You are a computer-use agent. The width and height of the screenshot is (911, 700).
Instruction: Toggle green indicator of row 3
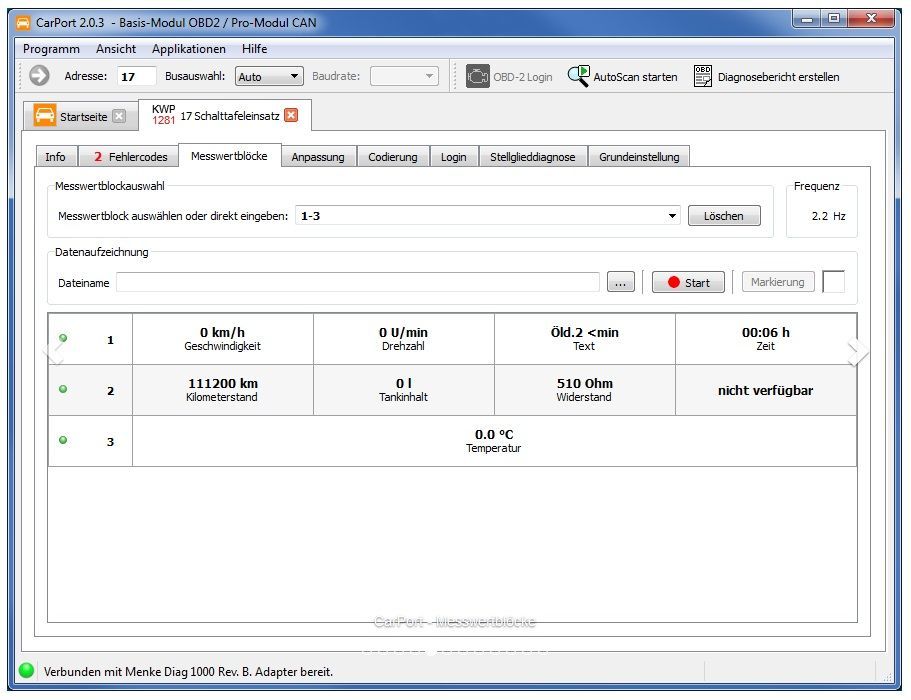click(63, 440)
